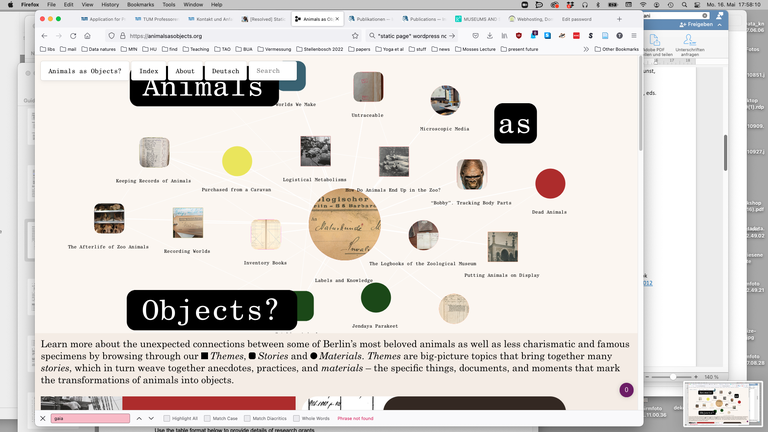Image resolution: width=768 pixels, height=432 pixels.
Task: Click the purple counter badge
Action: pyautogui.click(x=626, y=390)
